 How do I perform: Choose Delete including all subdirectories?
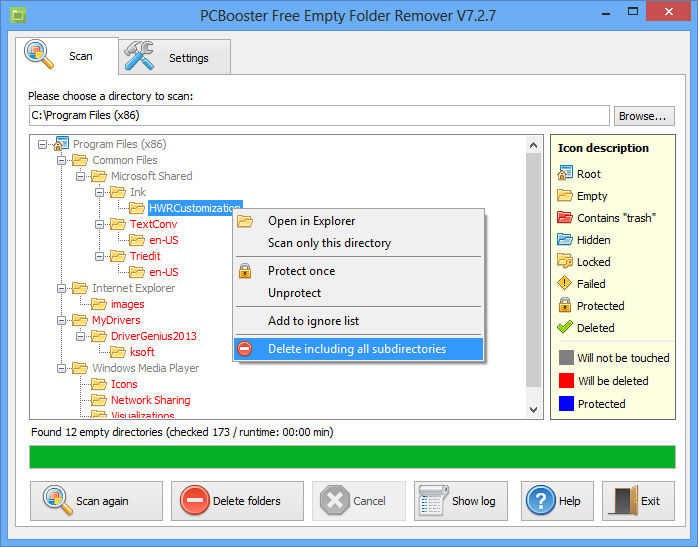pyautogui.click(x=358, y=349)
